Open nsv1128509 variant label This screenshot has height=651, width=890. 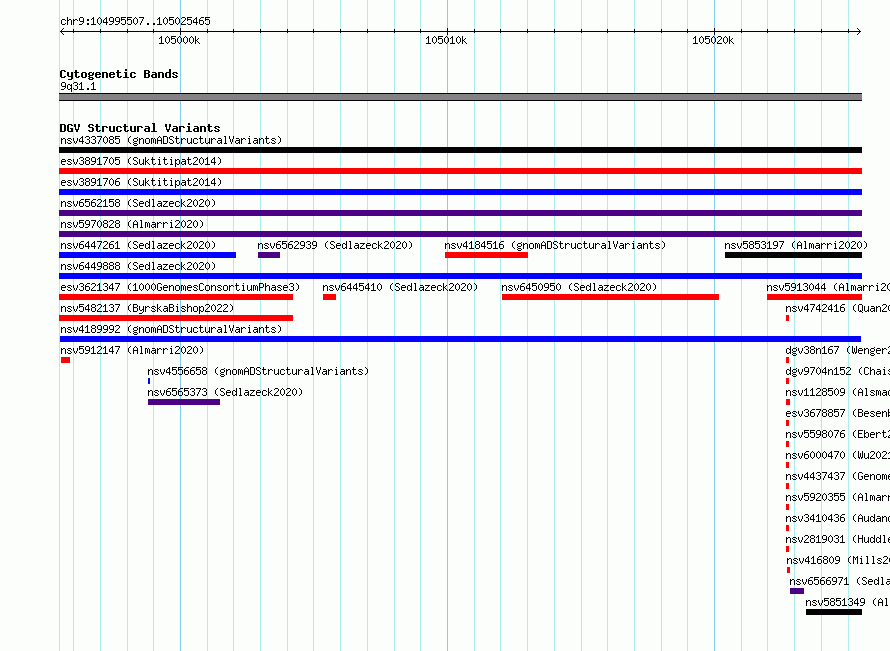click(838, 392)
